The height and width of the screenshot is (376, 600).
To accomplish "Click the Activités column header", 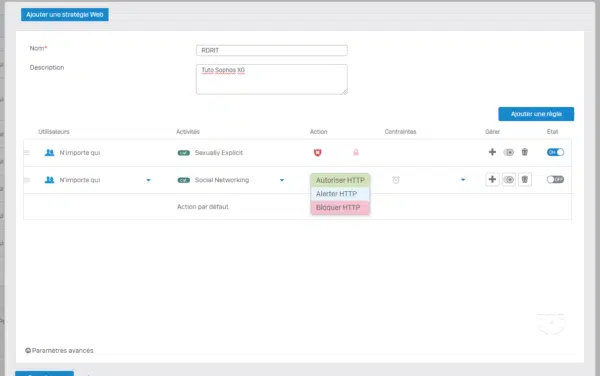I will [188, 132].
